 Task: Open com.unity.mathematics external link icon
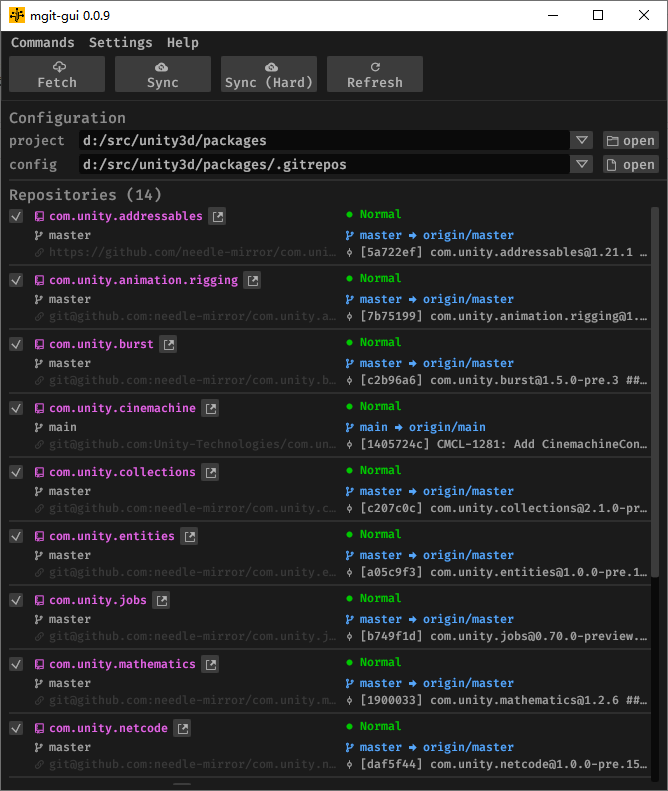[x=211, y=665]
